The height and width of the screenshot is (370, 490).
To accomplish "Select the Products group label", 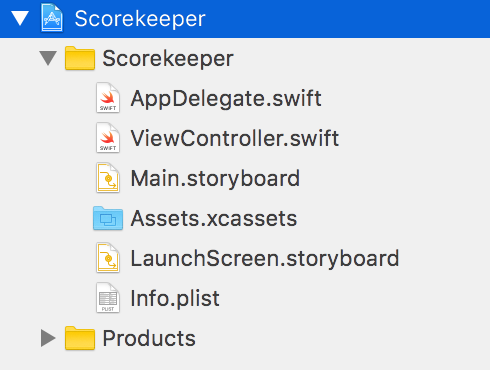I will [149, 339].
